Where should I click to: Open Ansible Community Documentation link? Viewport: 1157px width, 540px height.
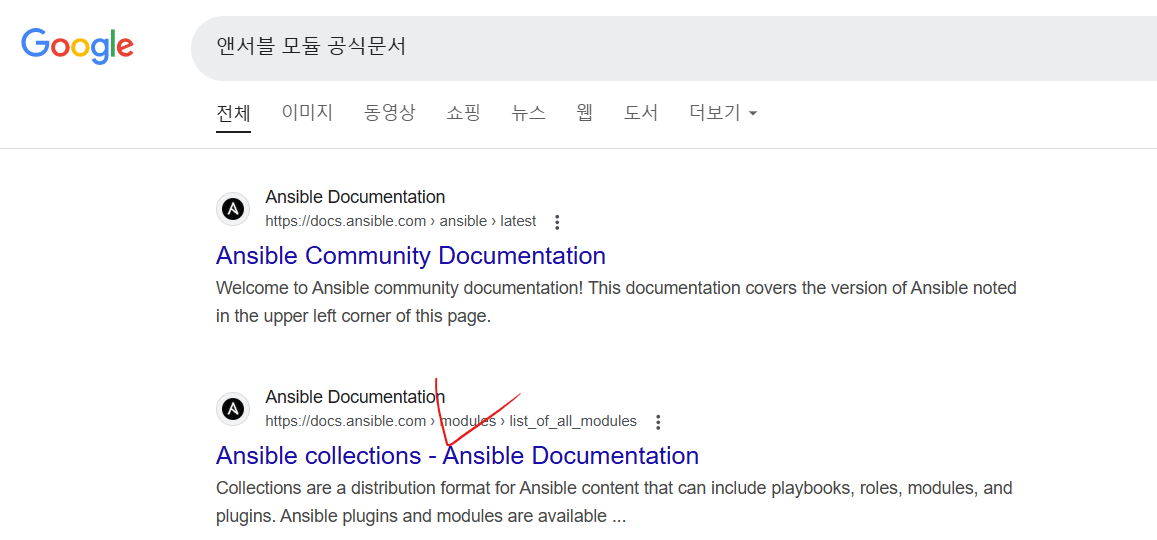(410, 256)
